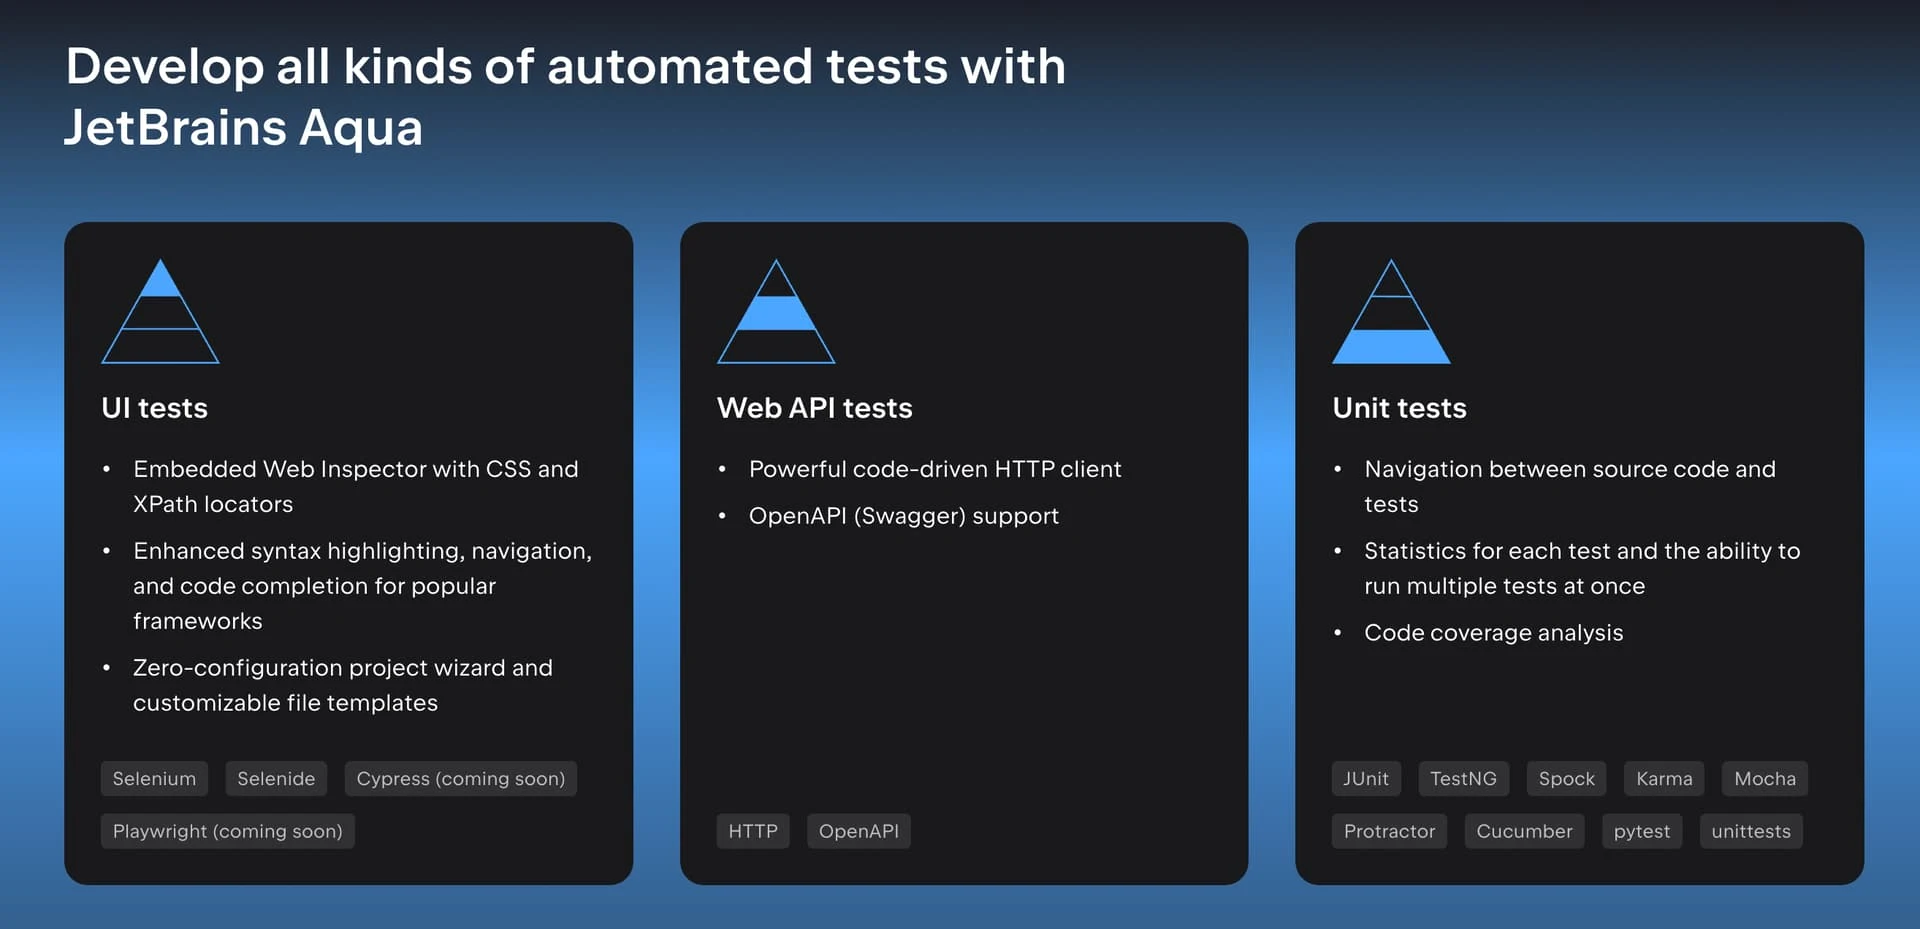This screenshot has height=929, width=1920.
Task: Click "OpenAPI (Swagger) support" bullet
Action: (904, 516)
